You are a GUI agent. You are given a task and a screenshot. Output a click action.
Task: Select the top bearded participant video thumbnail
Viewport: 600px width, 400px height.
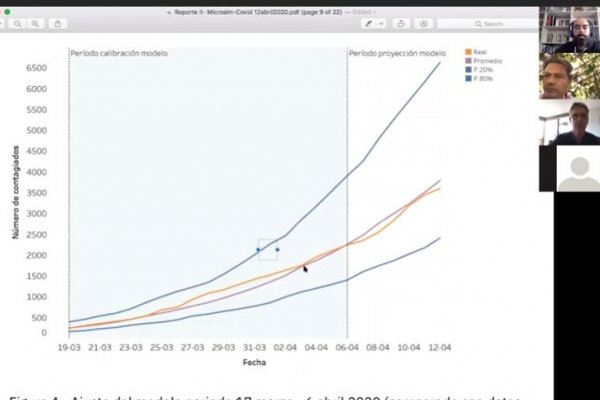[569, 30]
